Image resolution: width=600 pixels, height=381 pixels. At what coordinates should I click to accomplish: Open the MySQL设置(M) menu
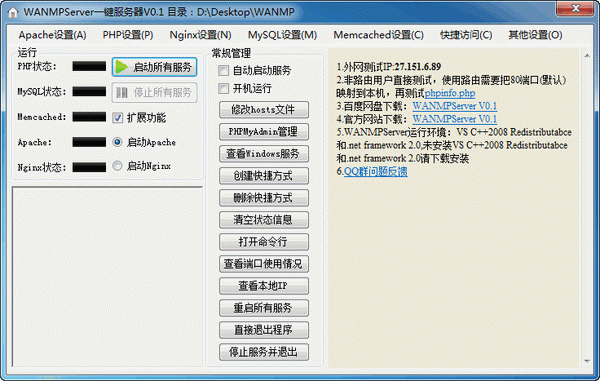pos(282,35)
